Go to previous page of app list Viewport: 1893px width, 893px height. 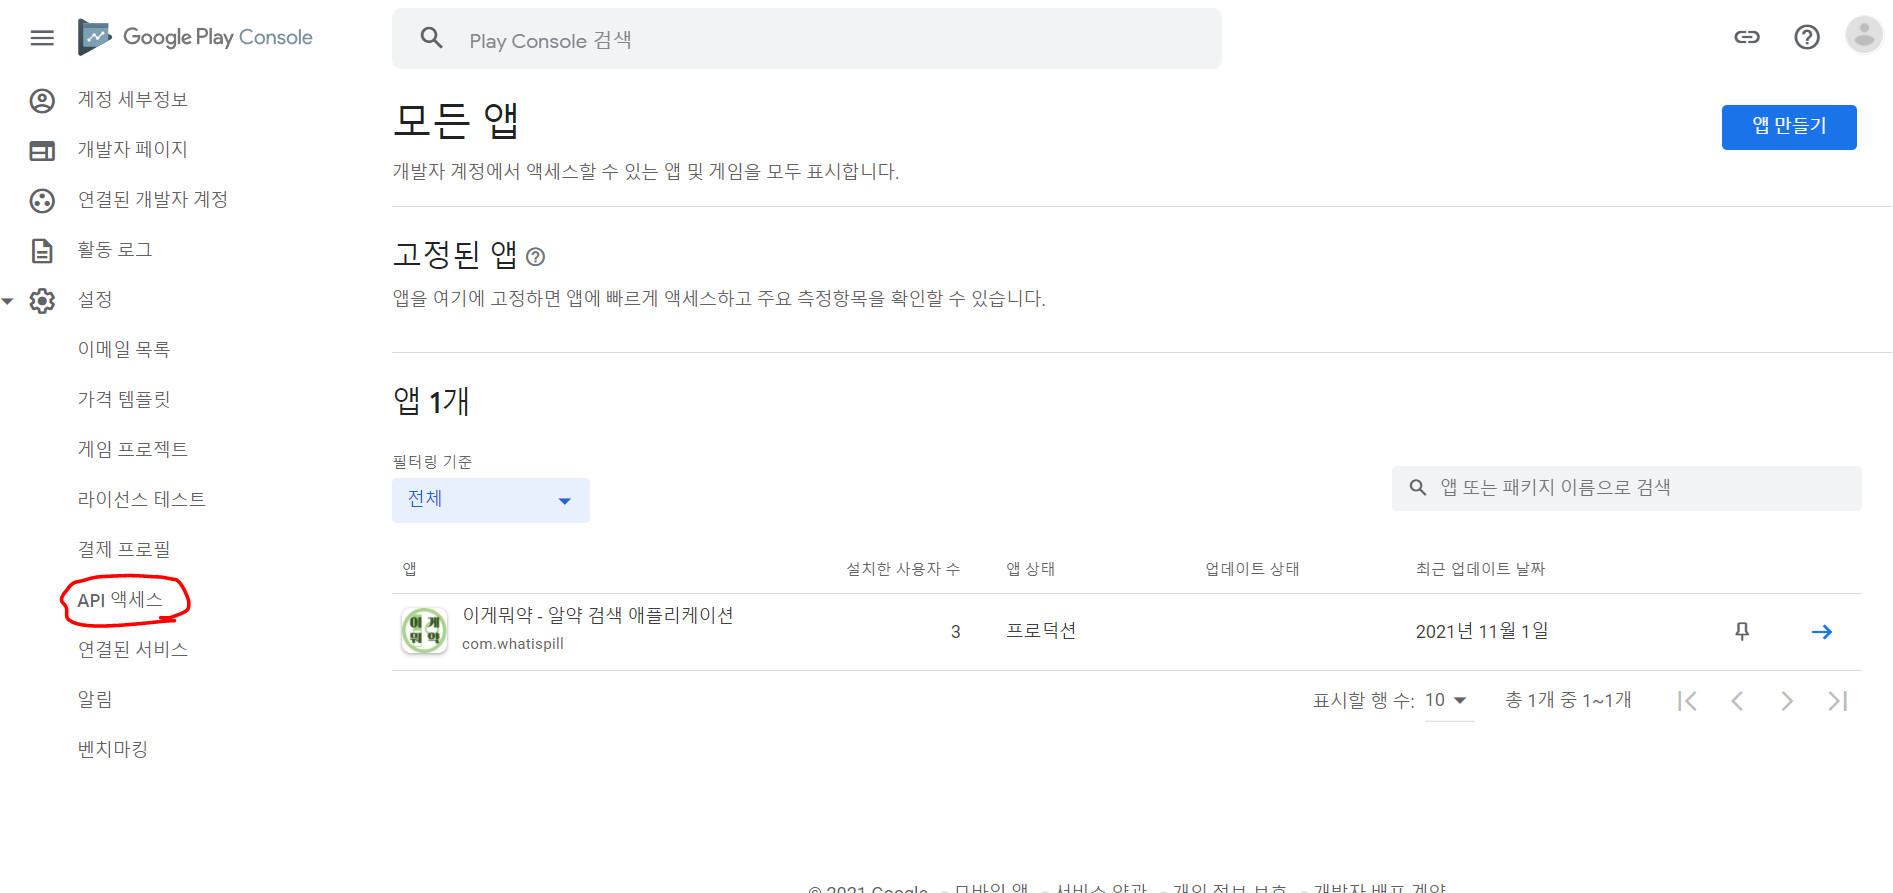click(x=1737, y=701)
